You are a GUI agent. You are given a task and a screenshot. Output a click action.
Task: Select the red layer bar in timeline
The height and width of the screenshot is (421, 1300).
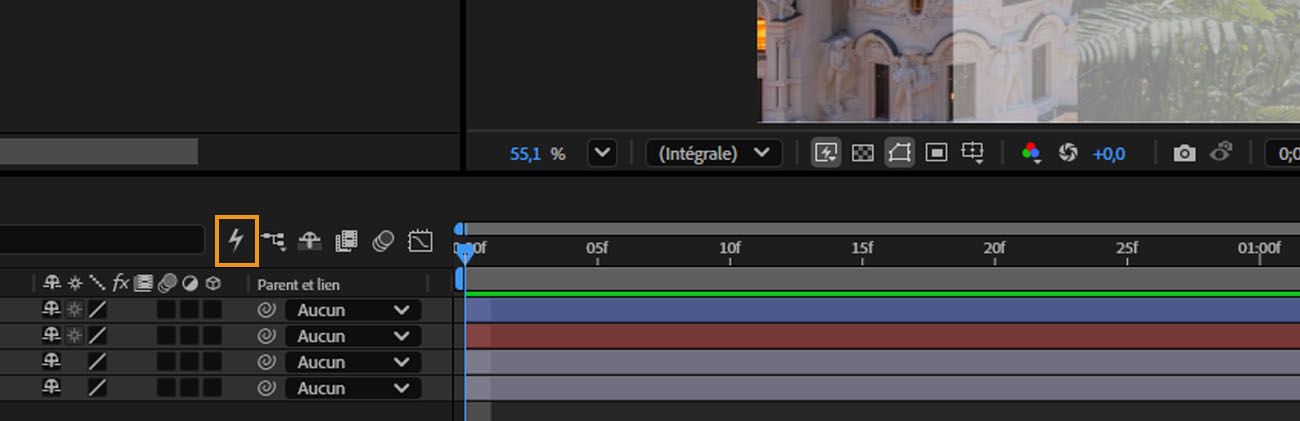[883, 336]
